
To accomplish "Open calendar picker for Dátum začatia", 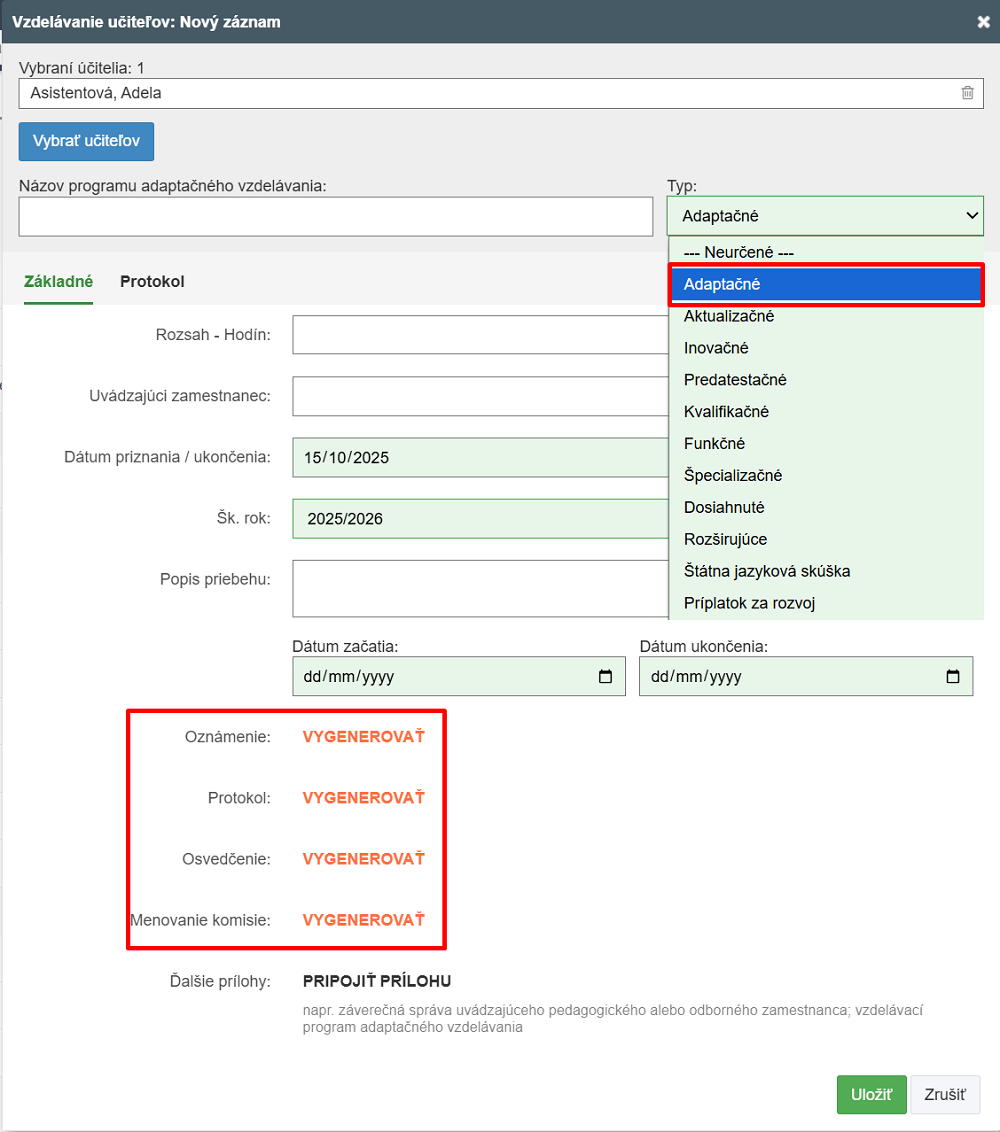I will click(x=605, y=676).
